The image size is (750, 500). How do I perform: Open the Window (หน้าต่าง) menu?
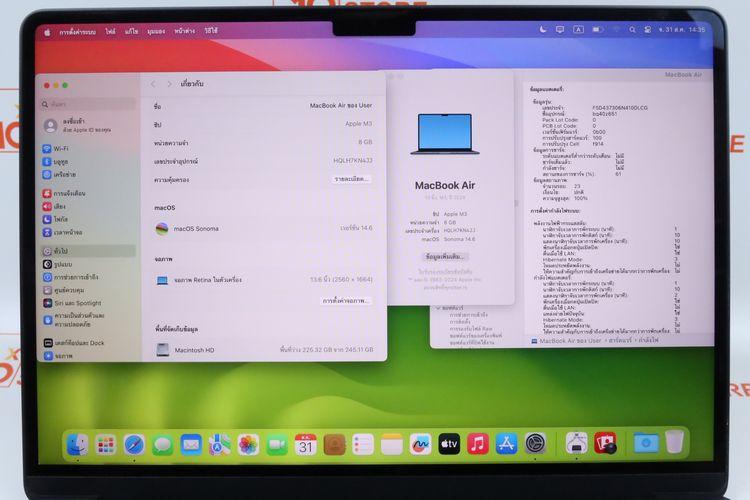point(185,31)
